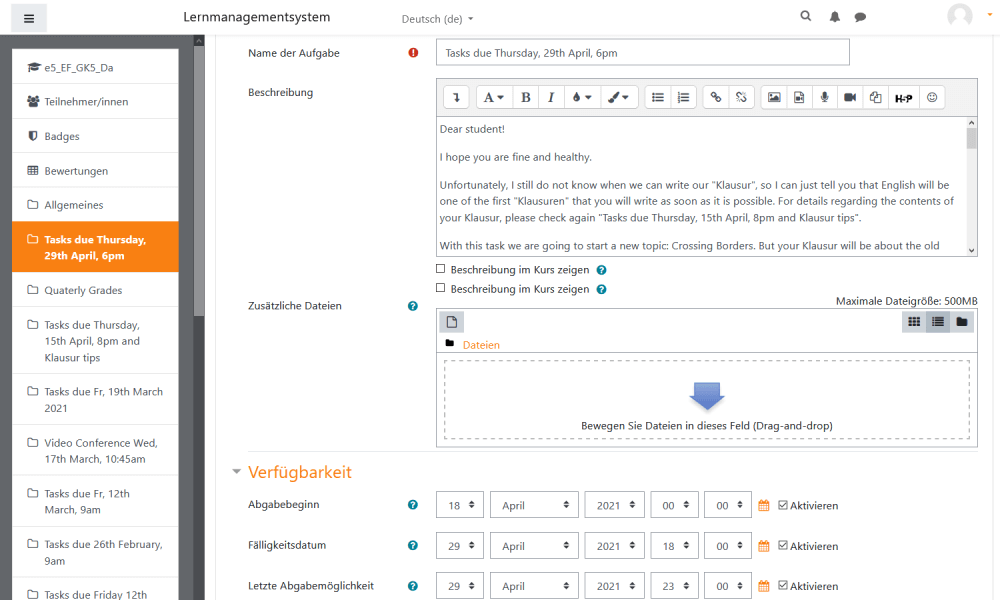Viewport: 1000px width, 600px height.
Task: Open the H5P insert tool
Action: pyautogui.click(x=903, y=97)
